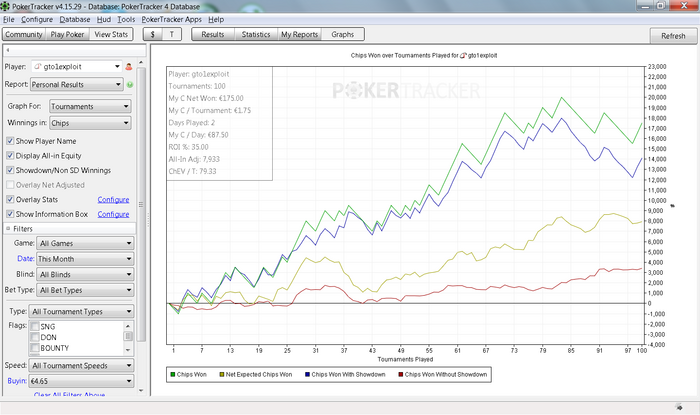Click the green status icon beside Report
700x415 pixels.
(130, 84)
